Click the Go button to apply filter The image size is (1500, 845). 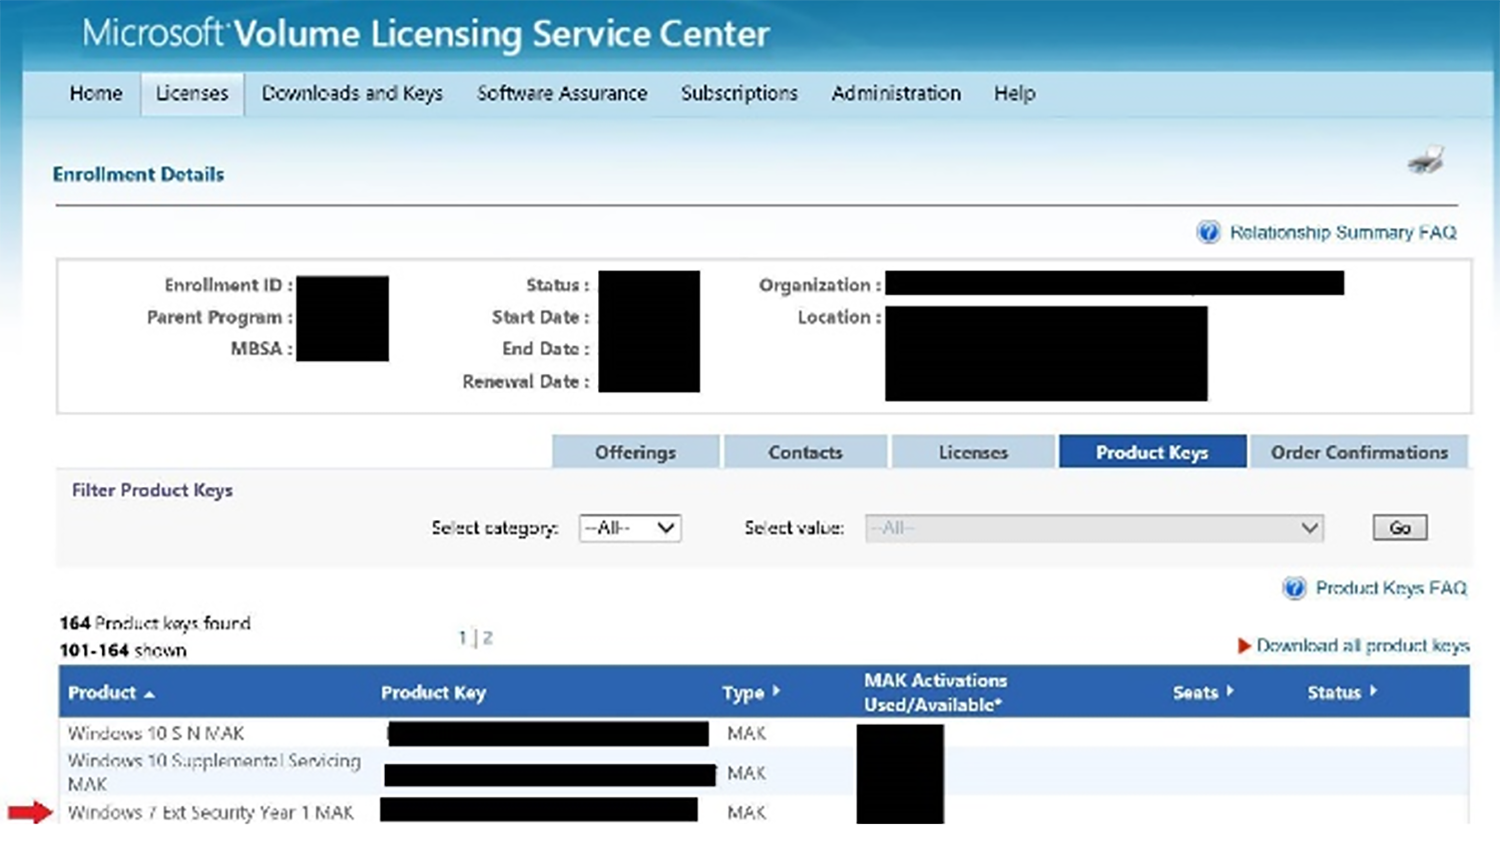[1399, 527]
